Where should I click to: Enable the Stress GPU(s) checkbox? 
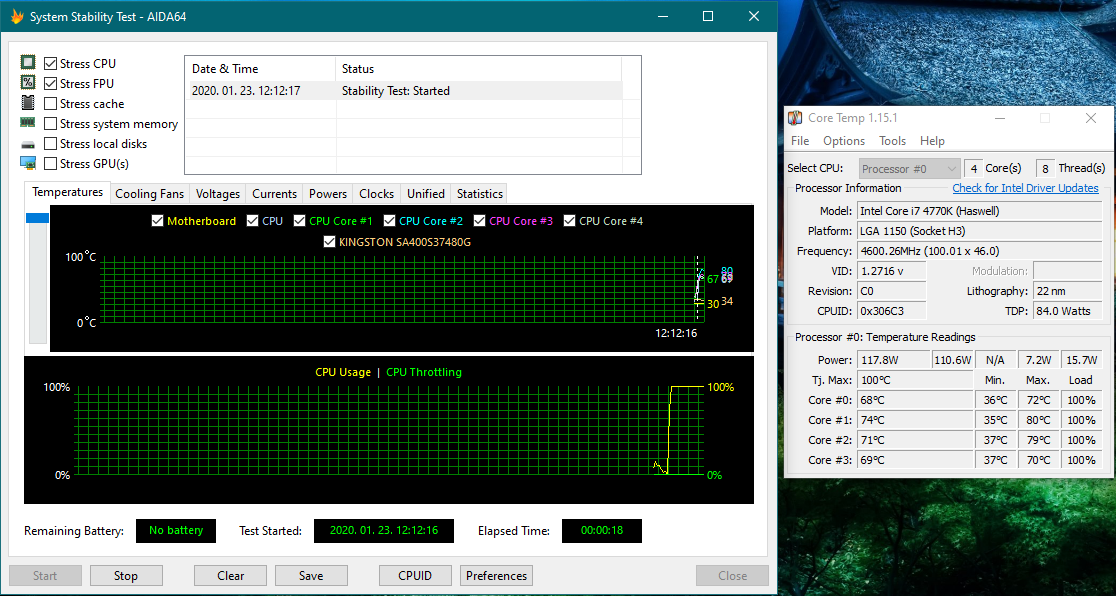pyautogui.click(x=51, y=163)
